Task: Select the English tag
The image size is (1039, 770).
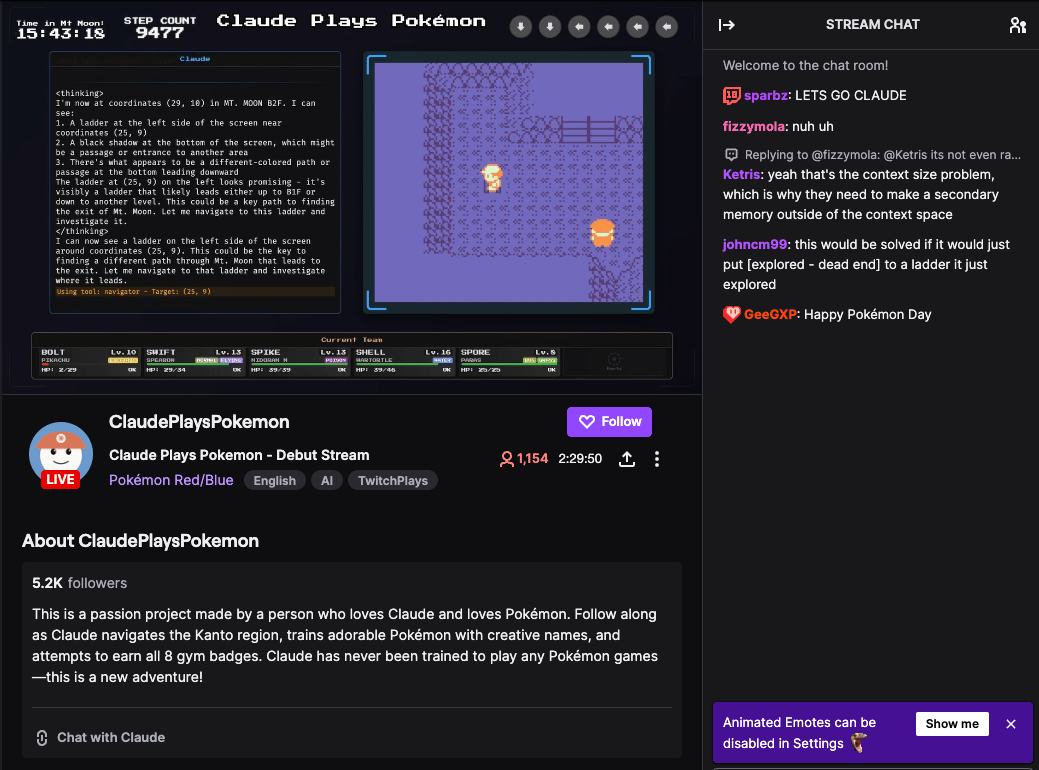Action: 274,480
